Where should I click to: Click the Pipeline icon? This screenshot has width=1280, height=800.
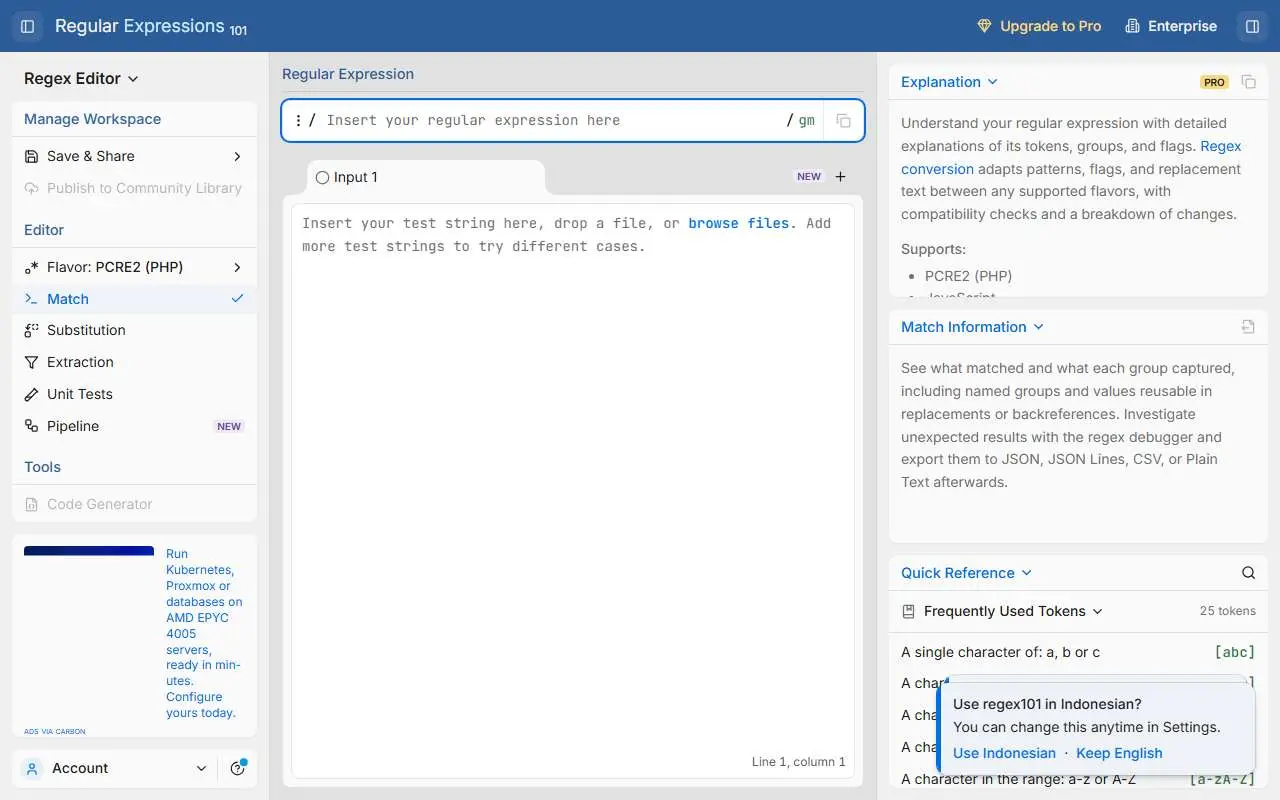31,426
